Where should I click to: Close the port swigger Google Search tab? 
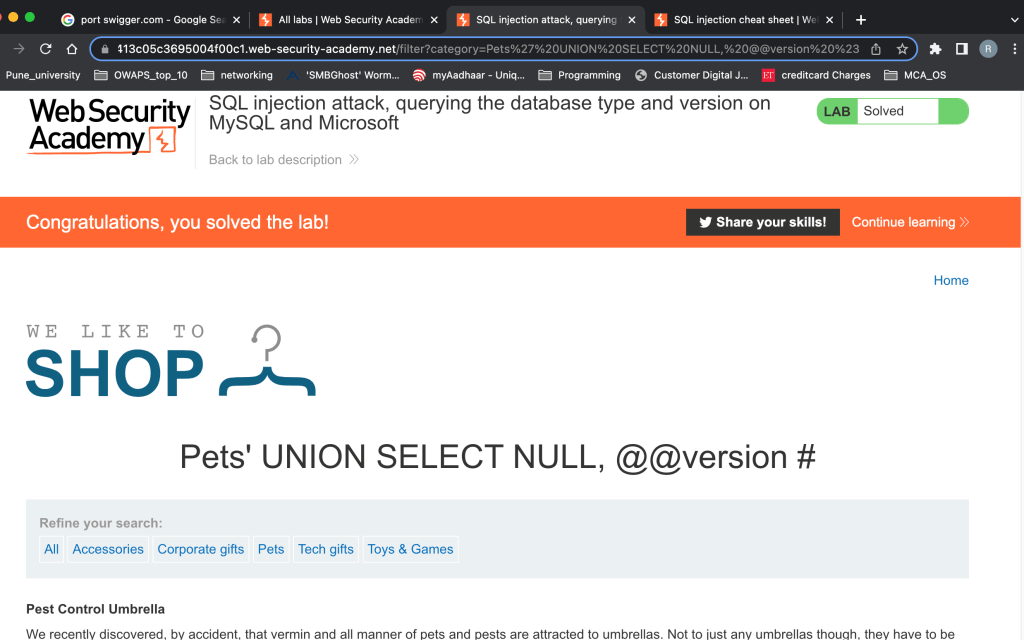[x=236, y=19]
